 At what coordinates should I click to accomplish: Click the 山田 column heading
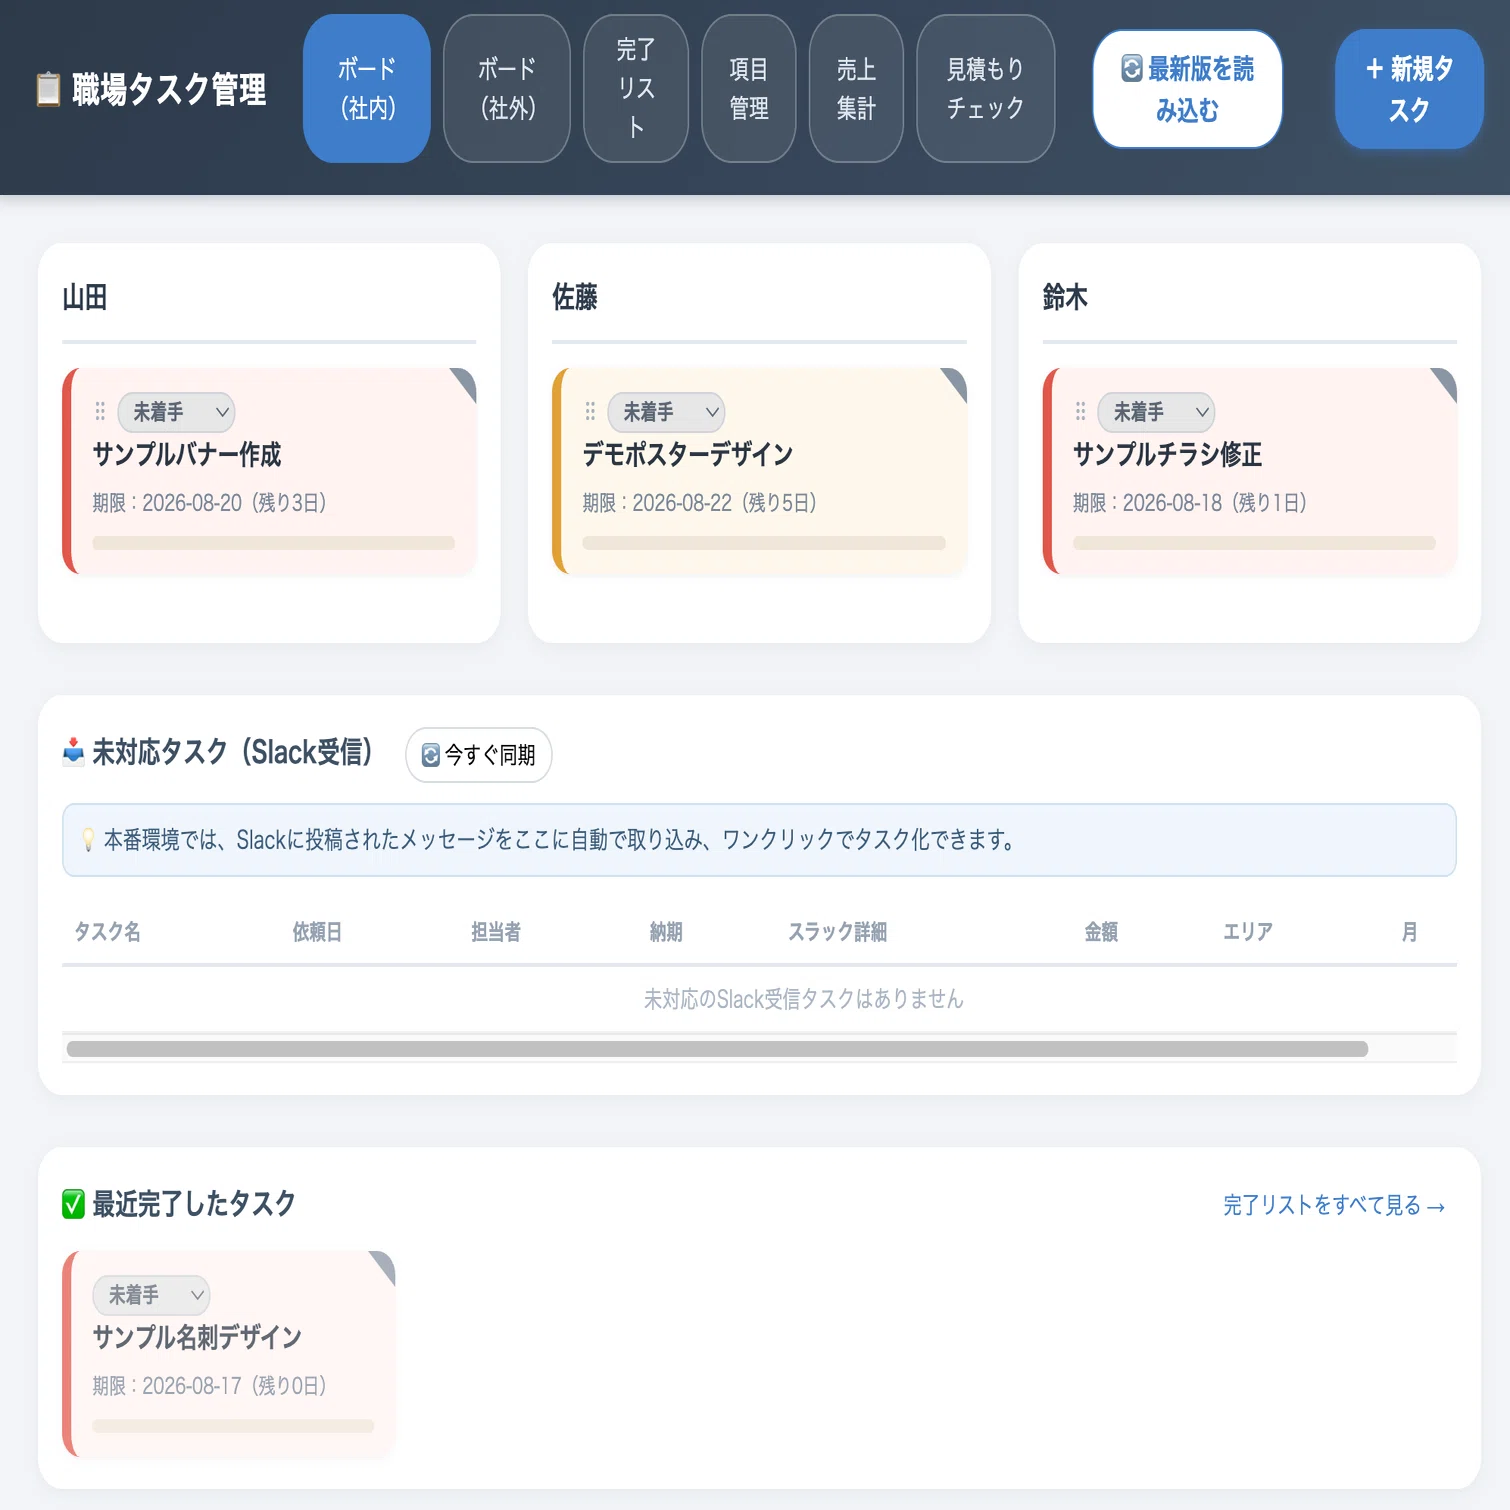click(x=85, y=297)
